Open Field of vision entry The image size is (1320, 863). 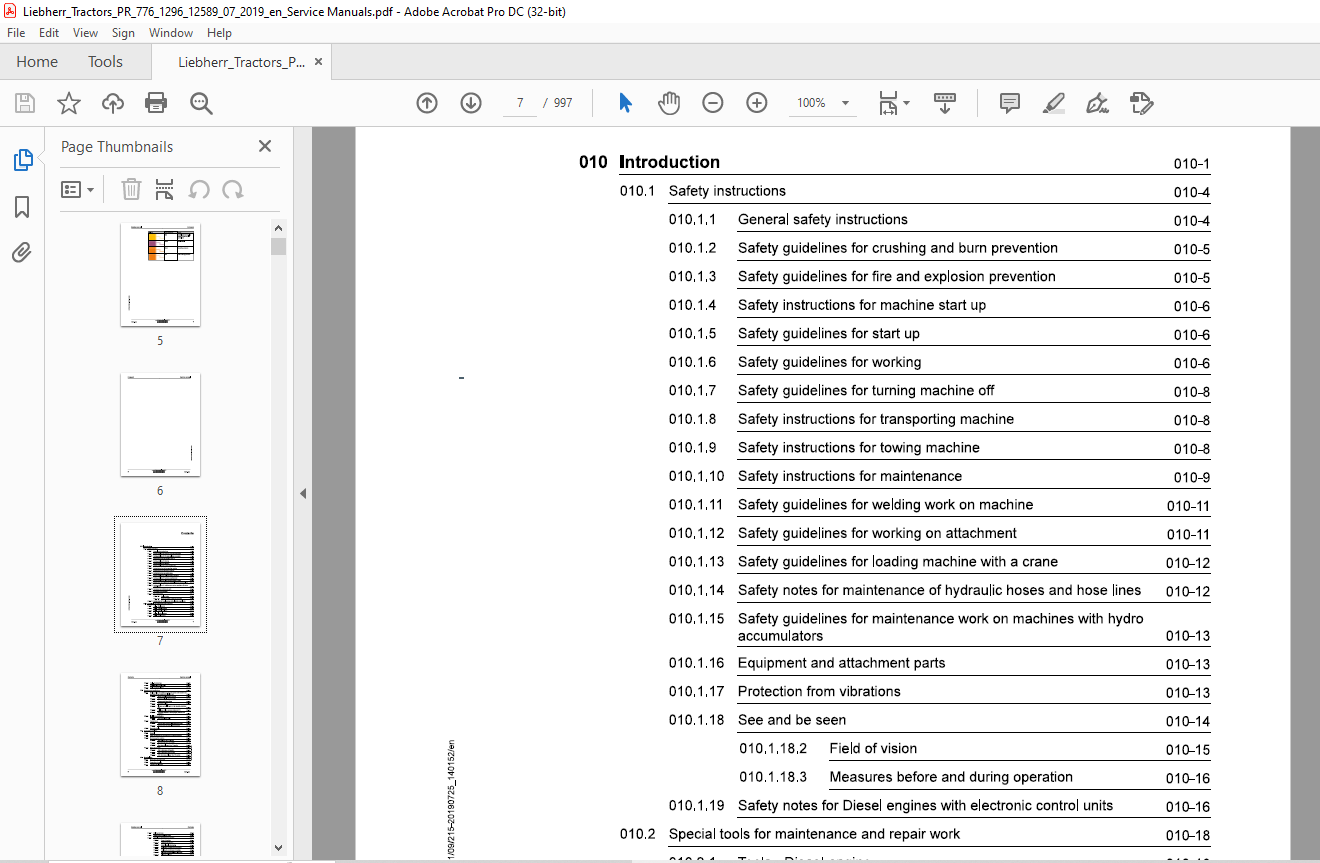[873, 749]
